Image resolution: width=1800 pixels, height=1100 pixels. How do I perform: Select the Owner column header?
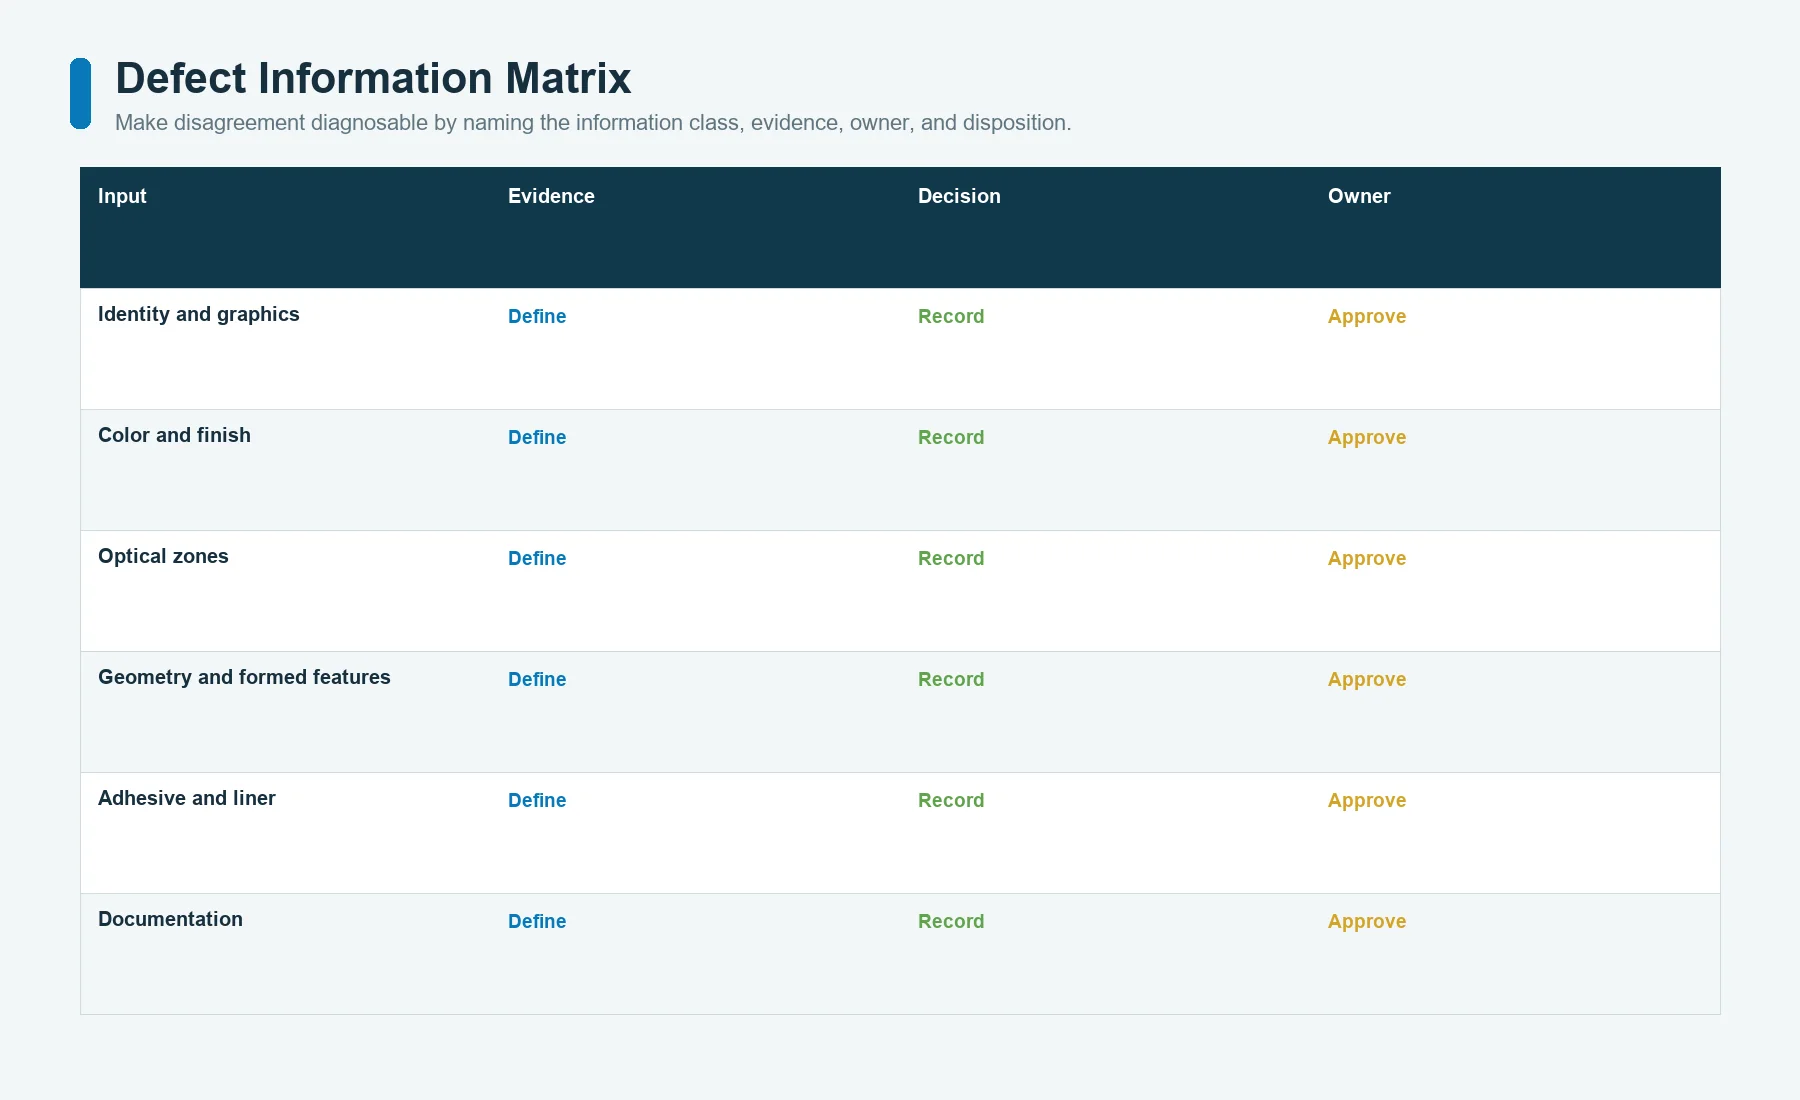click(1359, 196)
